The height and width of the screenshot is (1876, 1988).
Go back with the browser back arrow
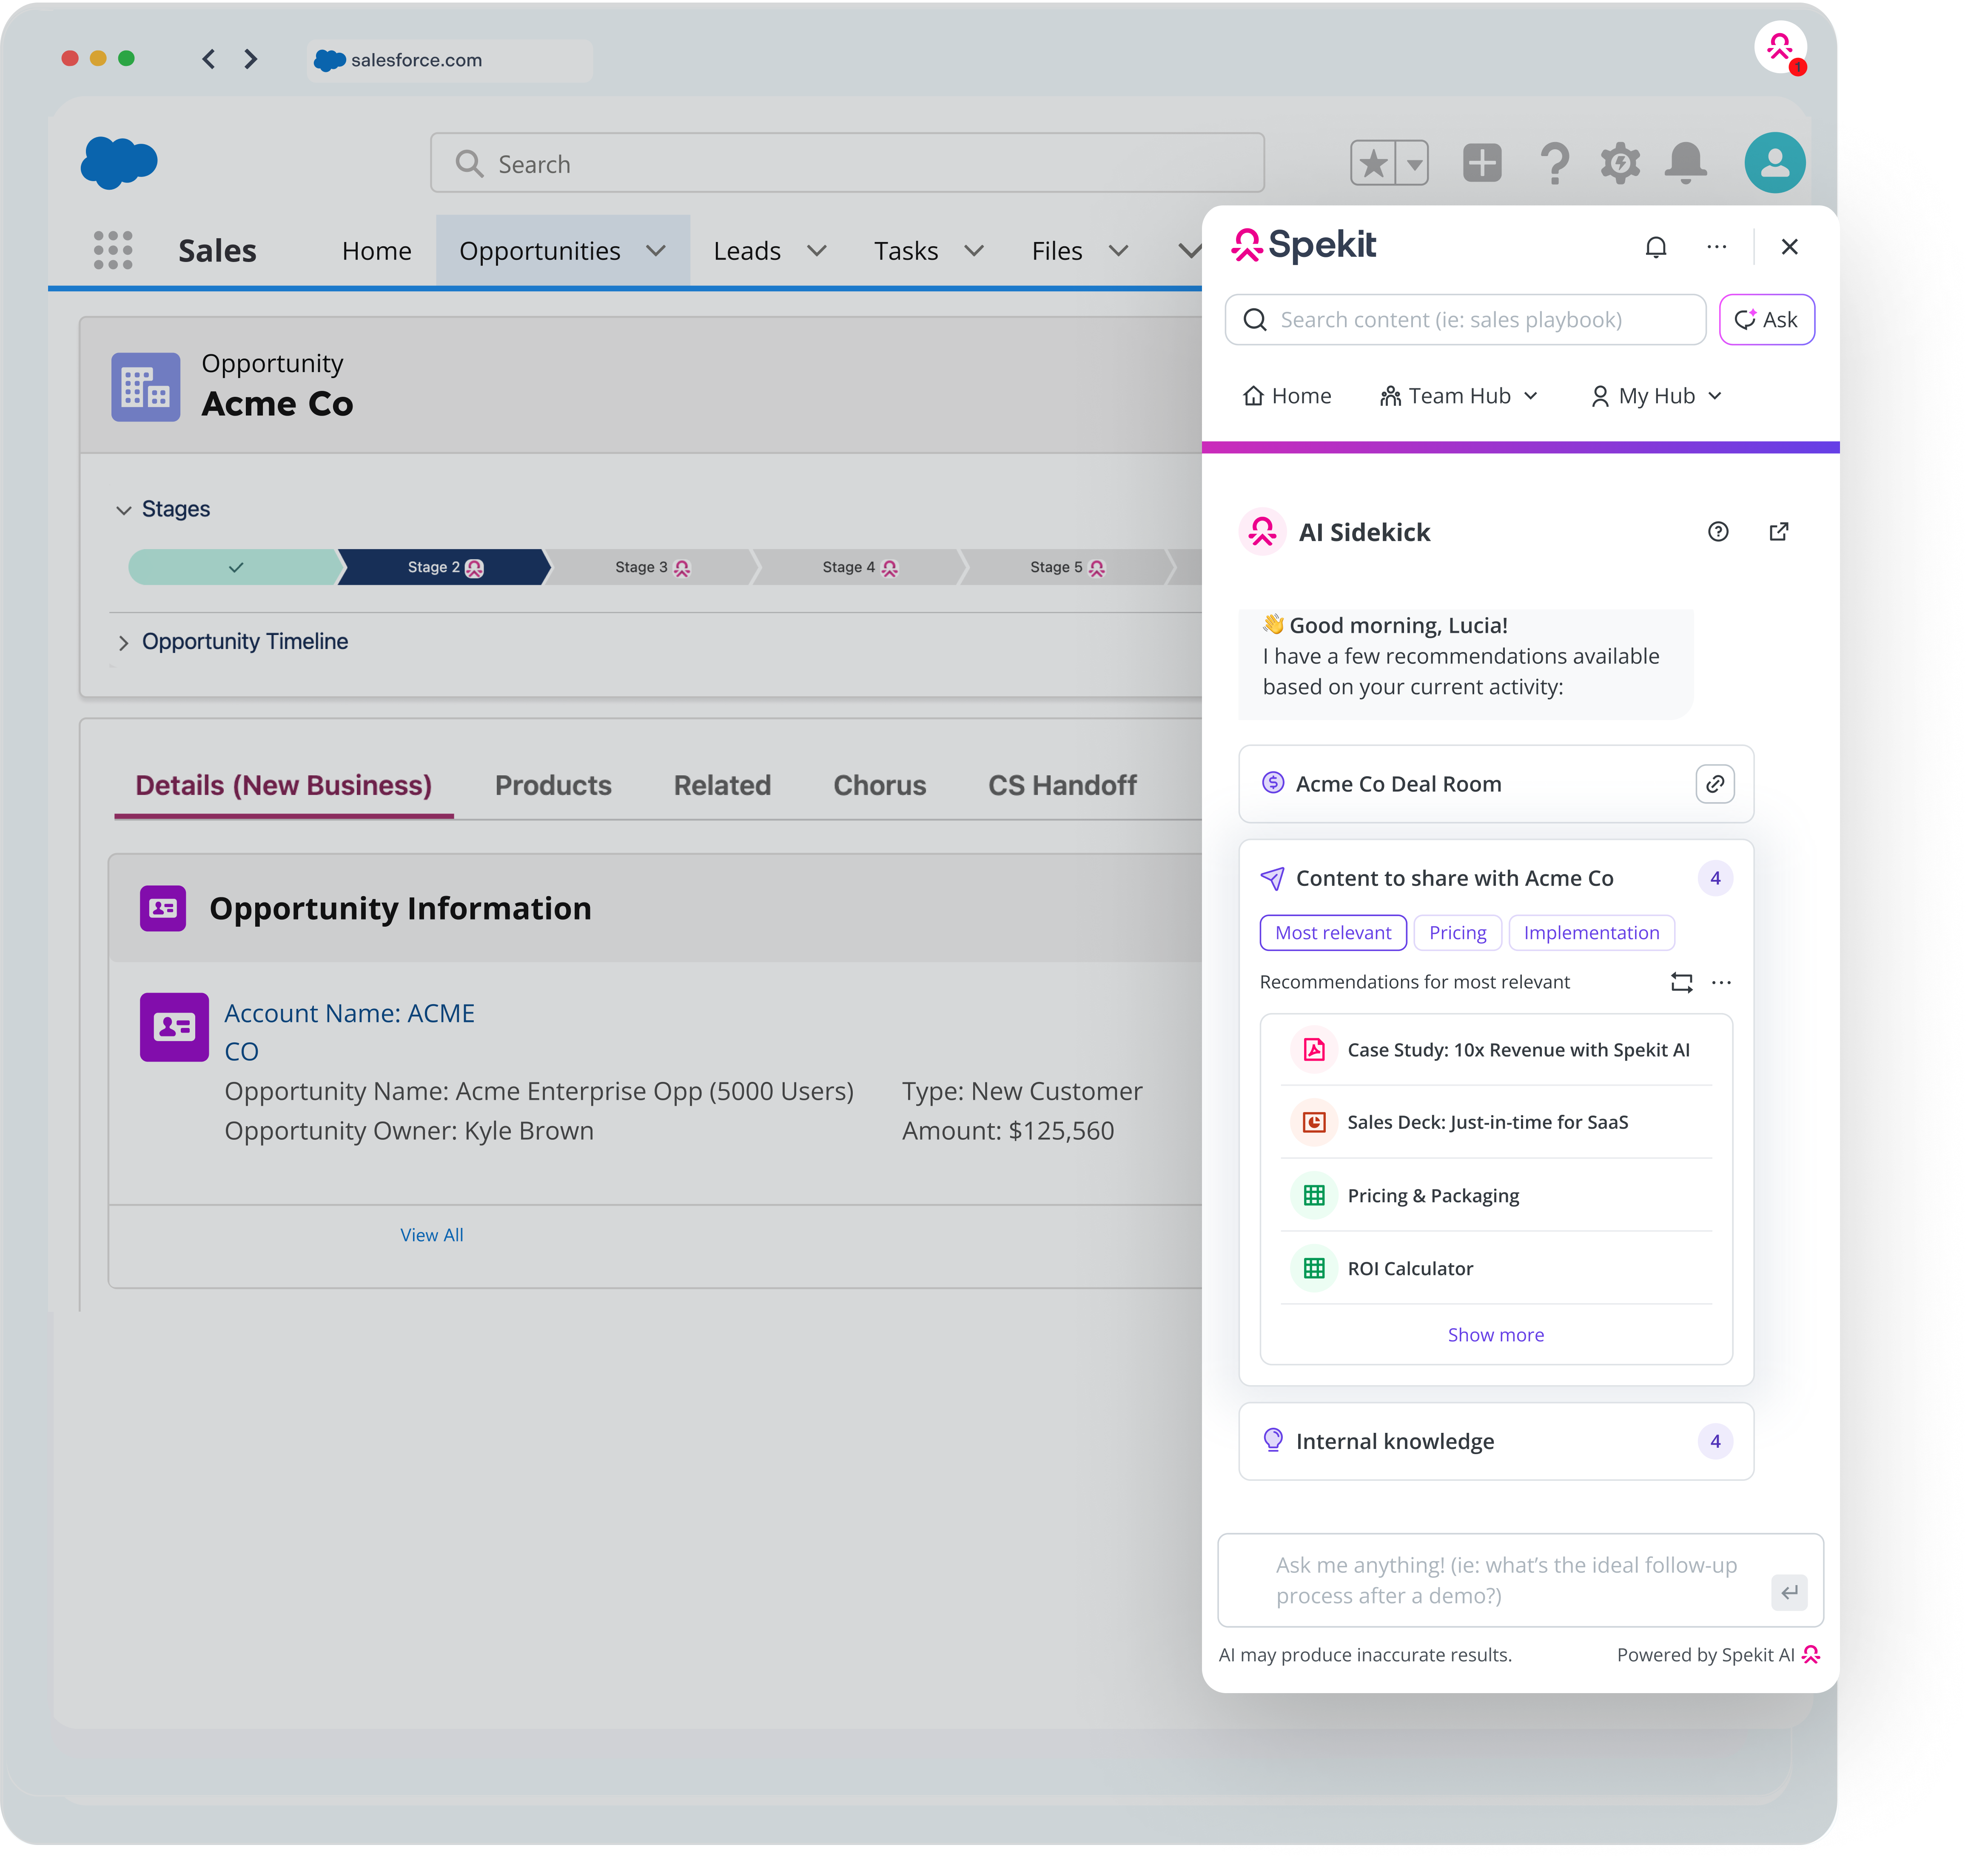click(x=208, y=59)
